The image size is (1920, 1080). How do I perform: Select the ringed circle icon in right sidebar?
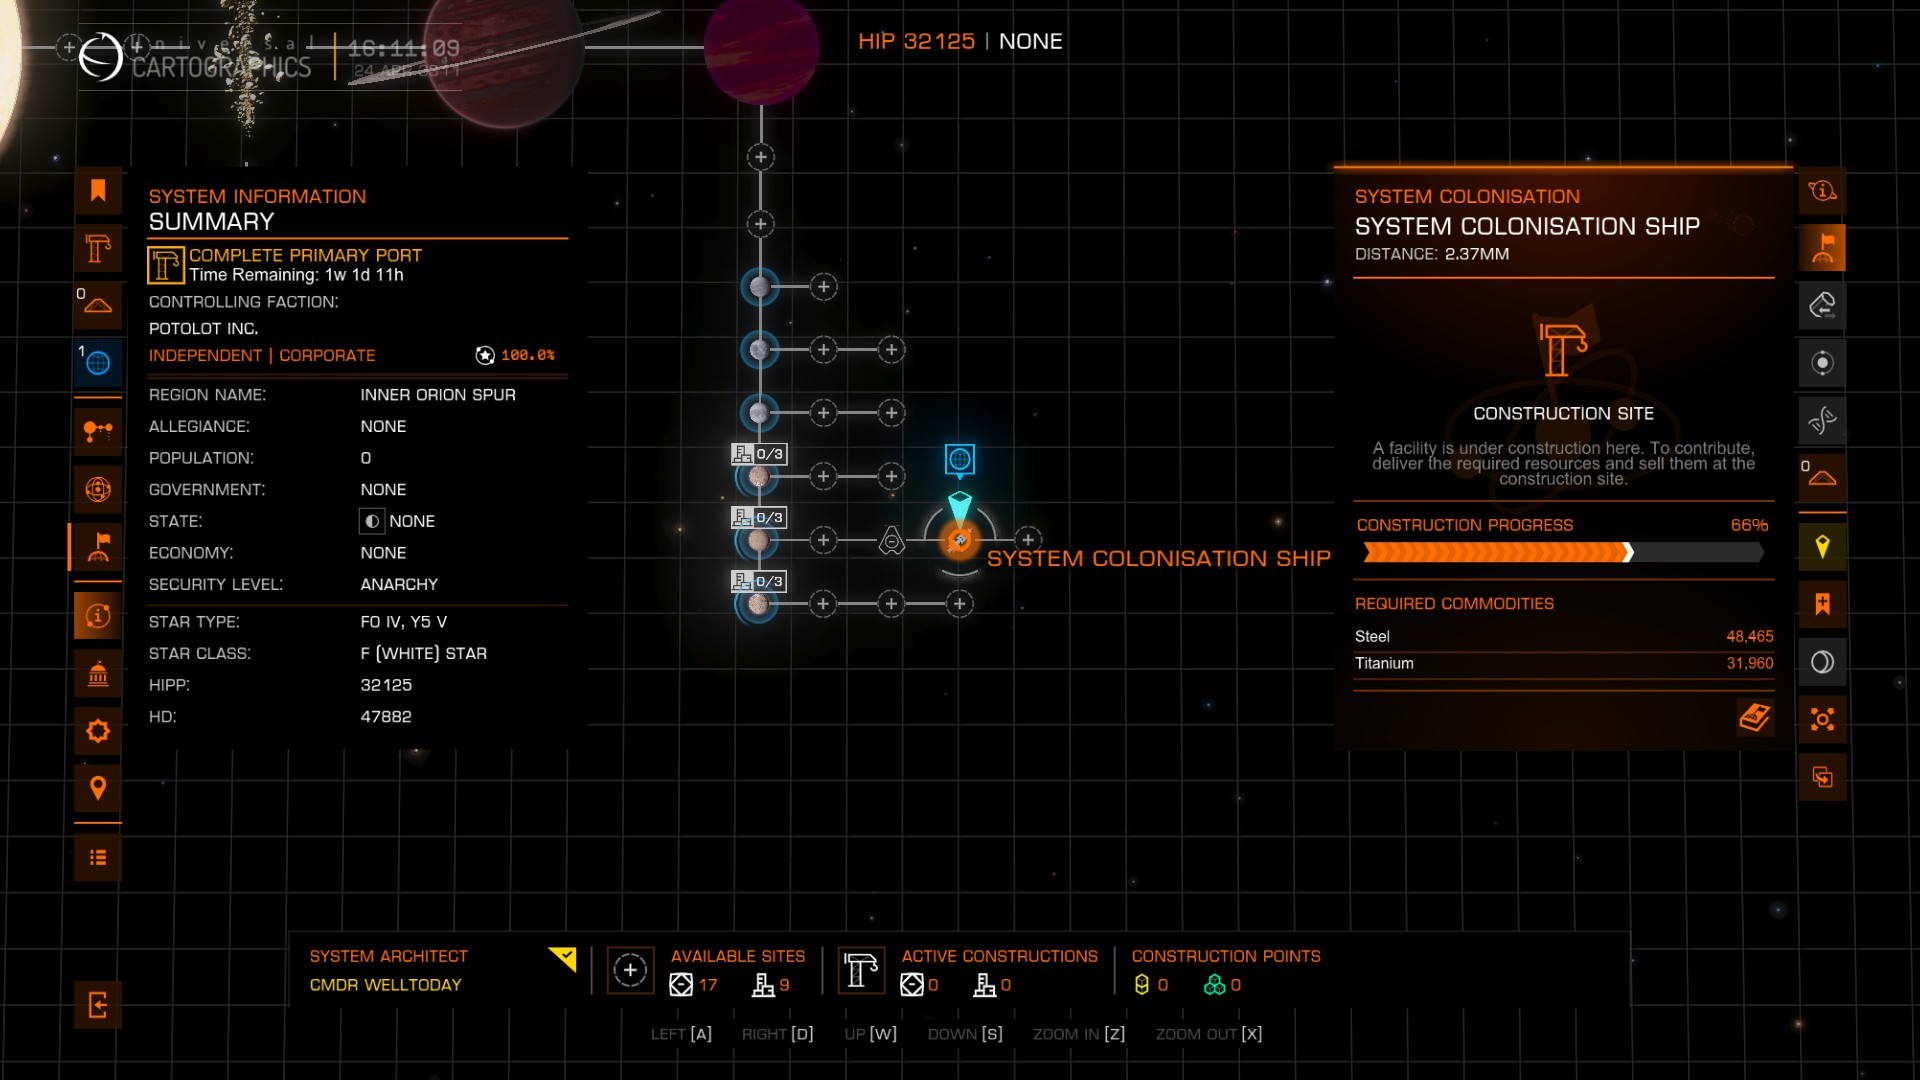tap(1823, 661)
